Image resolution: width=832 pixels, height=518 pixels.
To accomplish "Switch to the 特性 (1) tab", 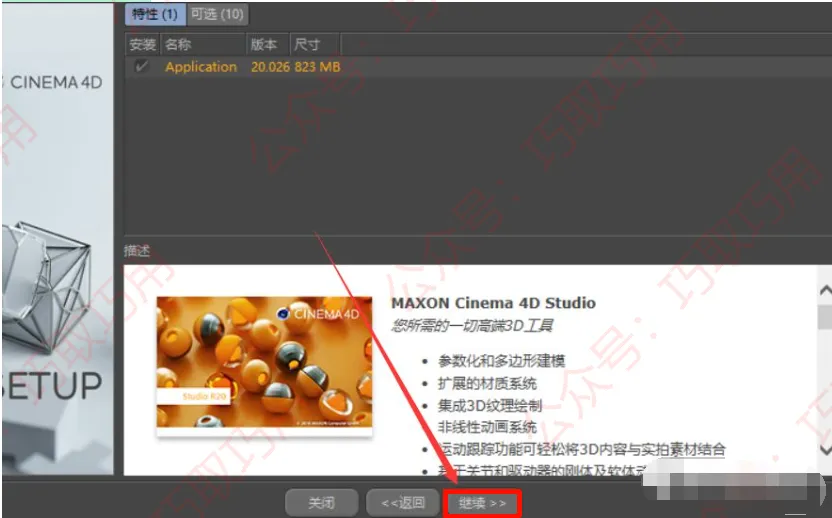I will tap(155, 14).
